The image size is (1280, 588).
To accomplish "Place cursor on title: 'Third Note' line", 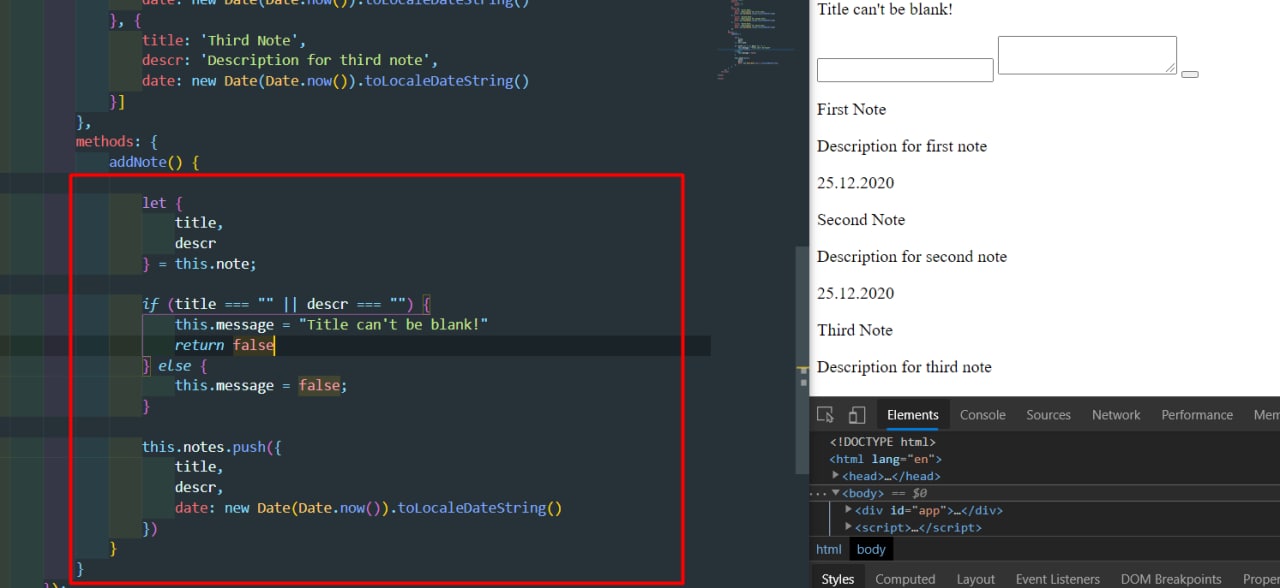I will click(x=223, y=40).
